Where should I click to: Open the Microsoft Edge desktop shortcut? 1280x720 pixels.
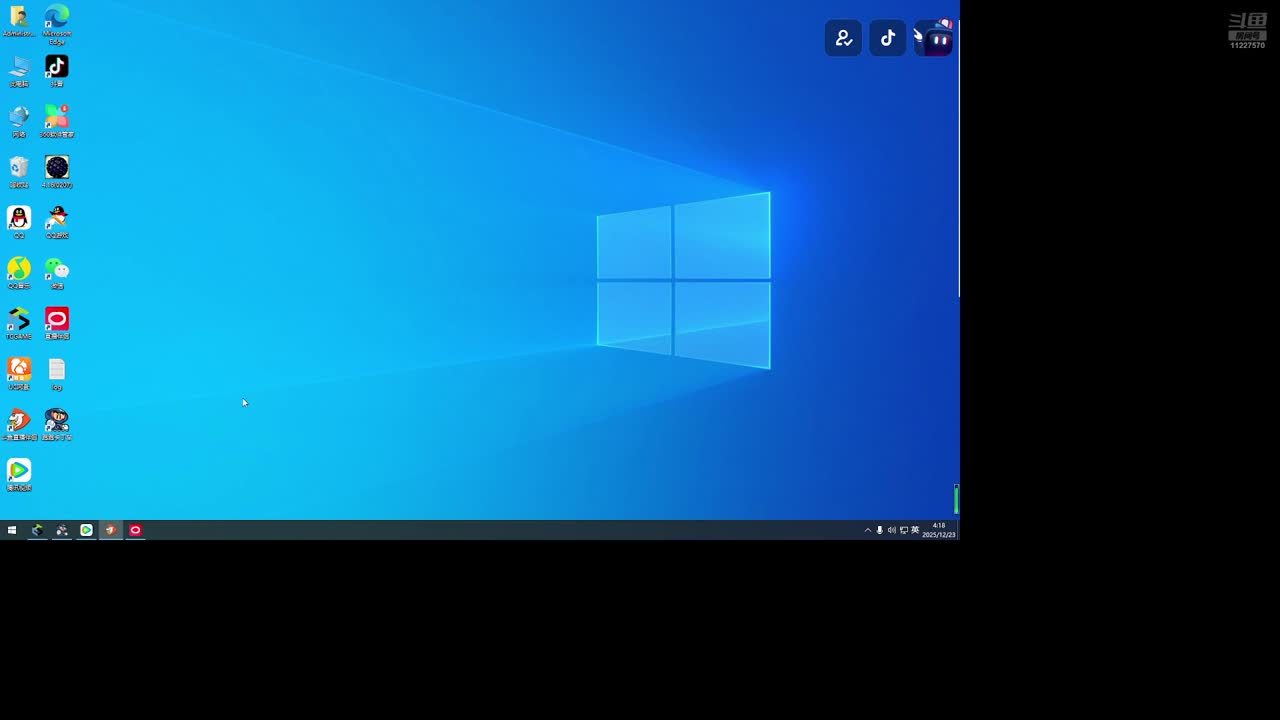point(57,24)
